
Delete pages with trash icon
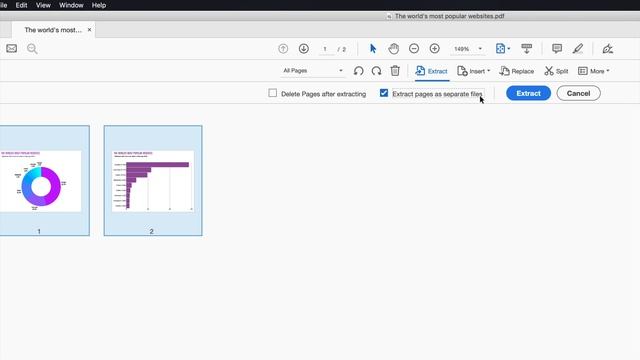395,71
